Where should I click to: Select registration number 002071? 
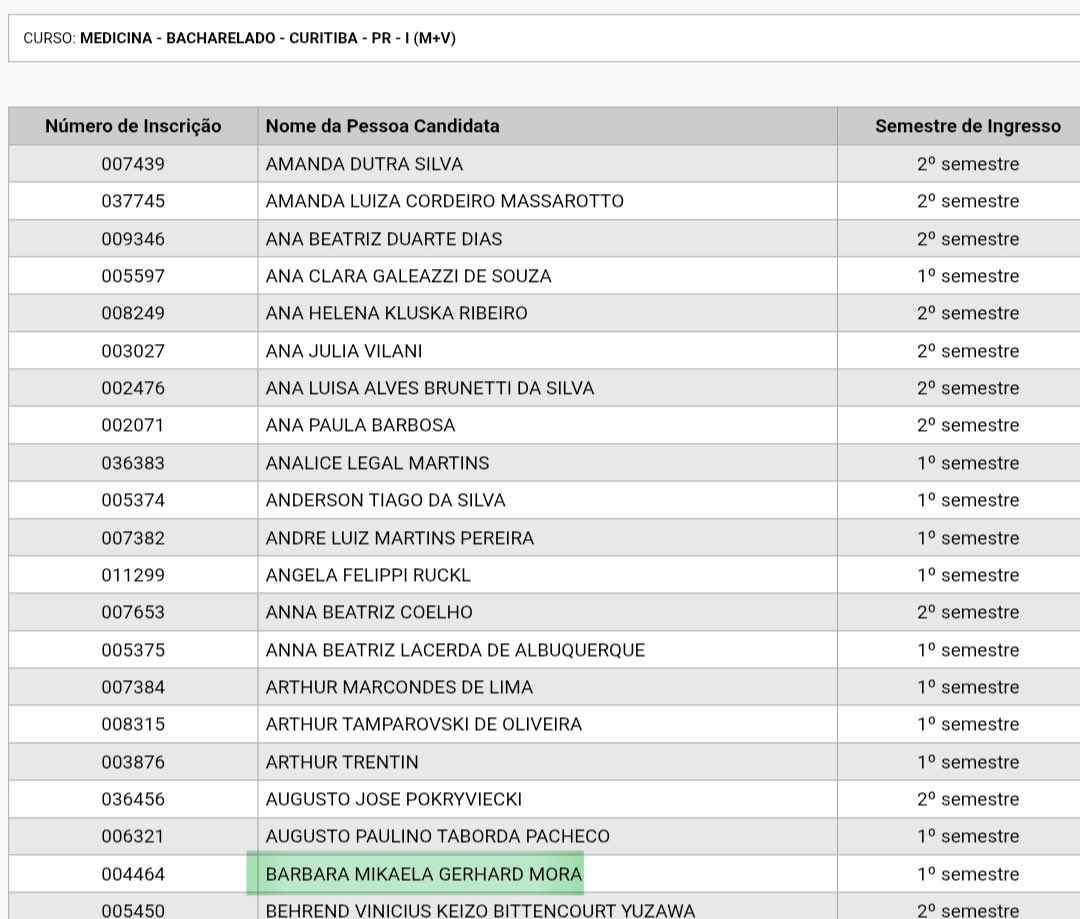pos(133,425)
